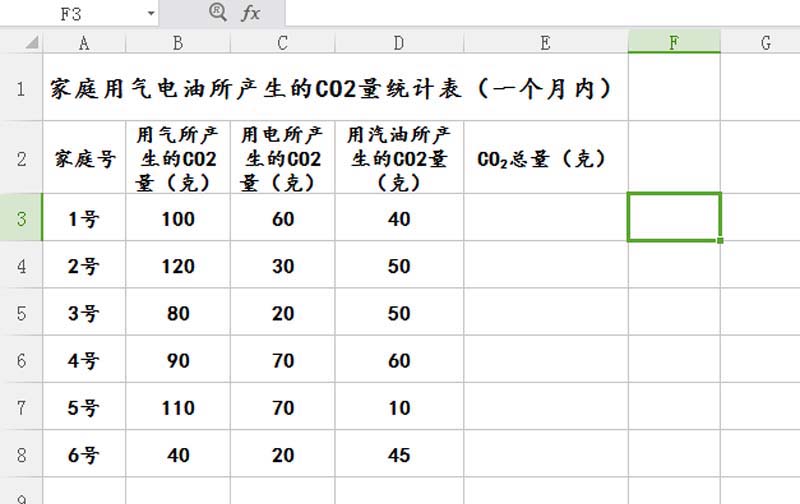Click gasoline value 50 in 3号 row
The height and width of the screenshot is (504, 800).
[399, 312]
